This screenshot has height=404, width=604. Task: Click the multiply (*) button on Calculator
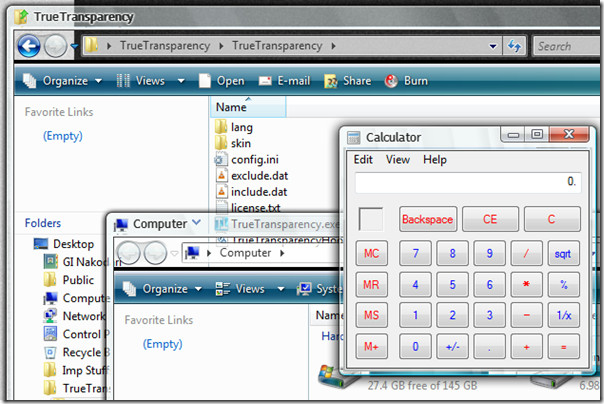[526, 285]
